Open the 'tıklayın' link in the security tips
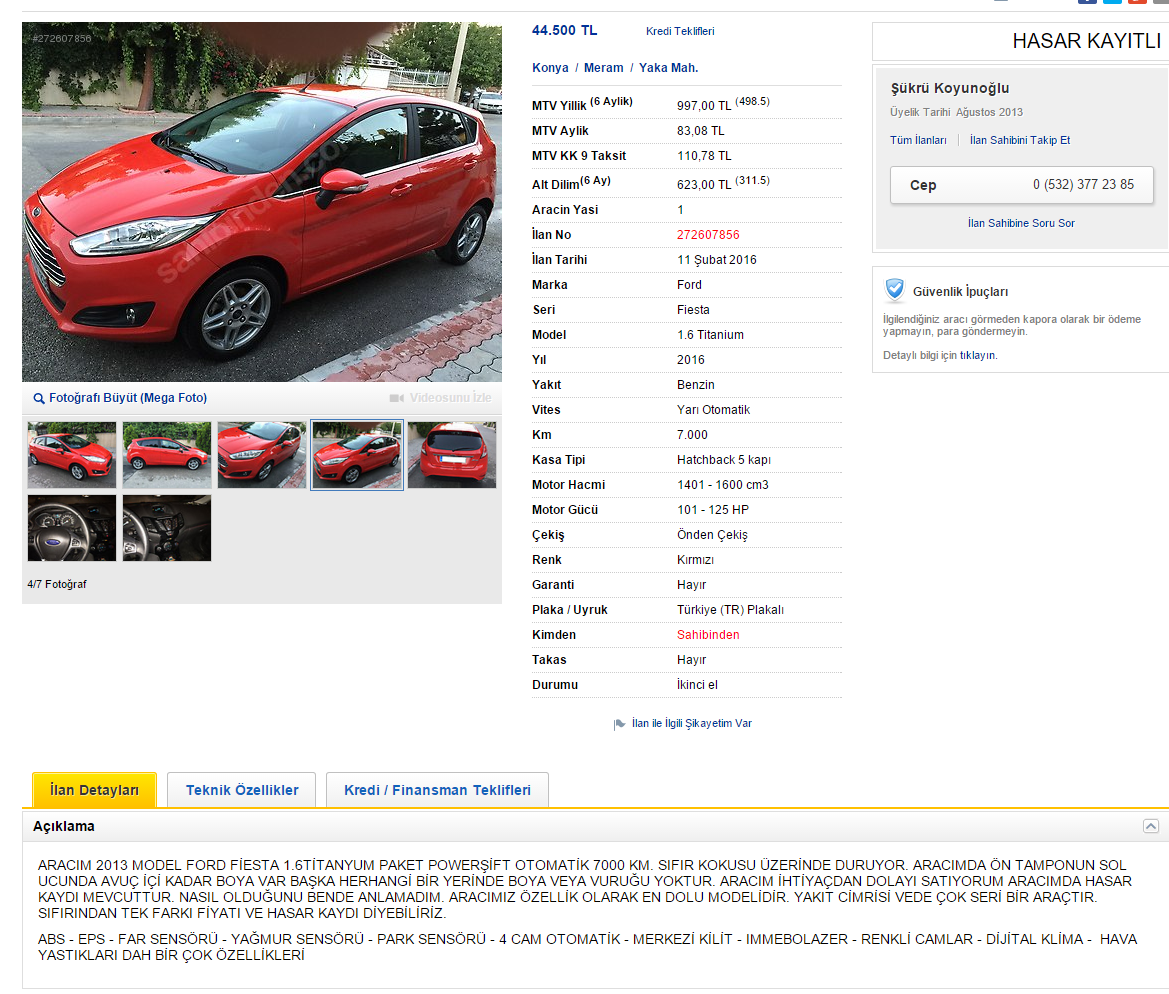This screenshot has height=994, width=1169. pos(977,356)
